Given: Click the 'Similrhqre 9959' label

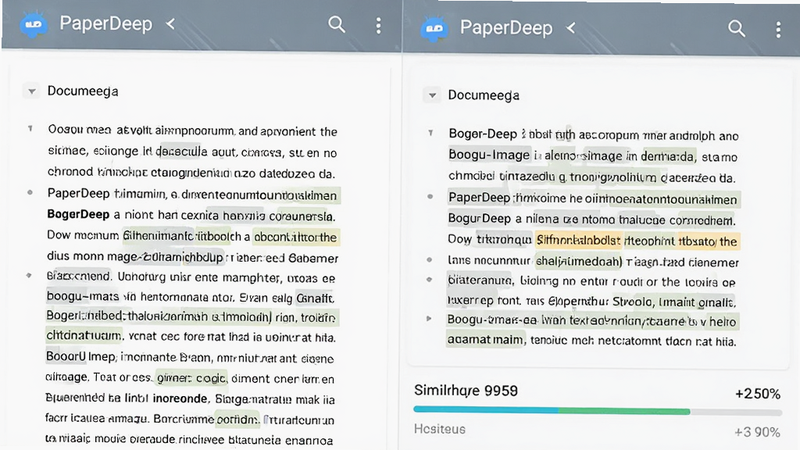Looking at the screenshot, I should click(x=466, y=391).
